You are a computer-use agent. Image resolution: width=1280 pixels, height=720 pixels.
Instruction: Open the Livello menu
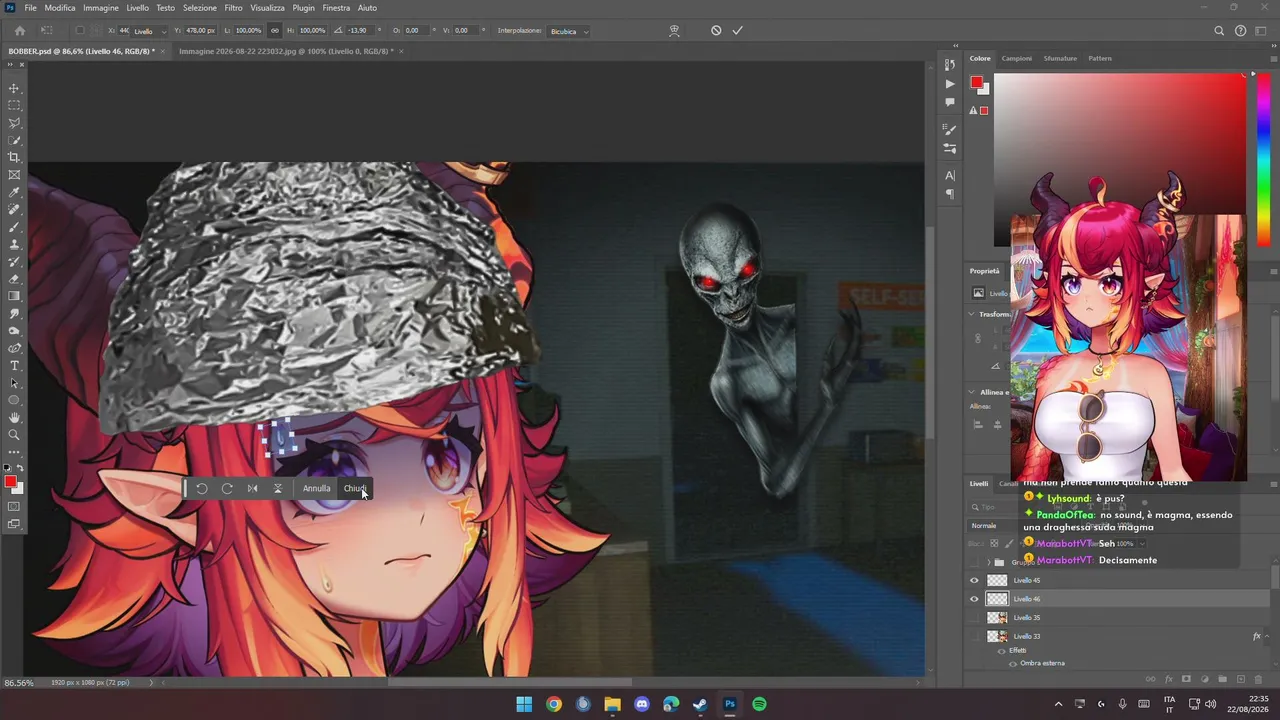pyautogui.click(x=138, y=8)
